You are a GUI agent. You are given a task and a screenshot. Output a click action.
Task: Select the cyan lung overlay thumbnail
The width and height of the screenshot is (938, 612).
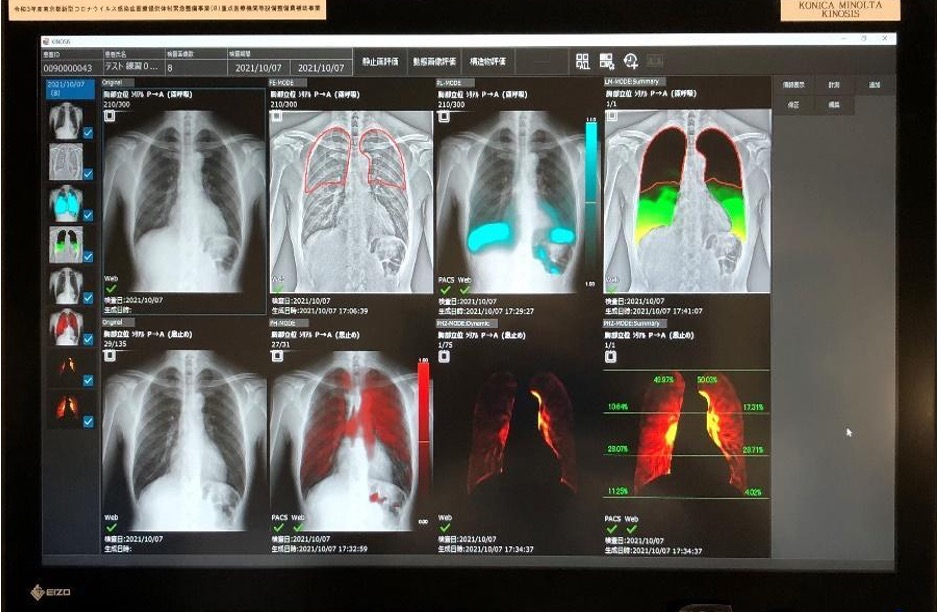tap(65, 203)
